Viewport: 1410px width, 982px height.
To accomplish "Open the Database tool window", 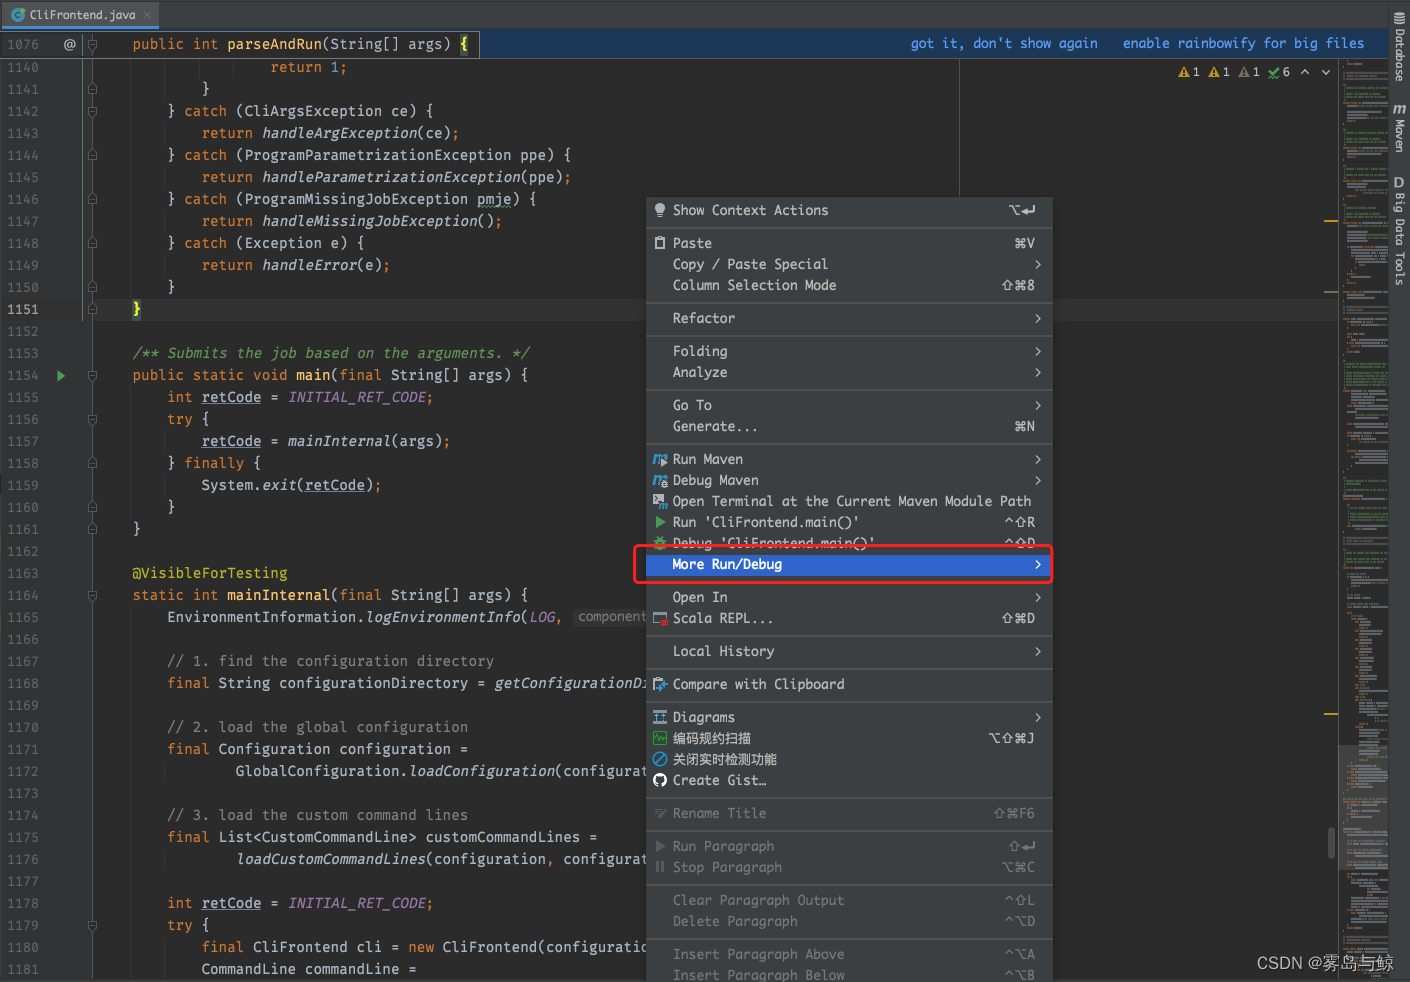I will pyautogui.click(x=1399, y=47).
